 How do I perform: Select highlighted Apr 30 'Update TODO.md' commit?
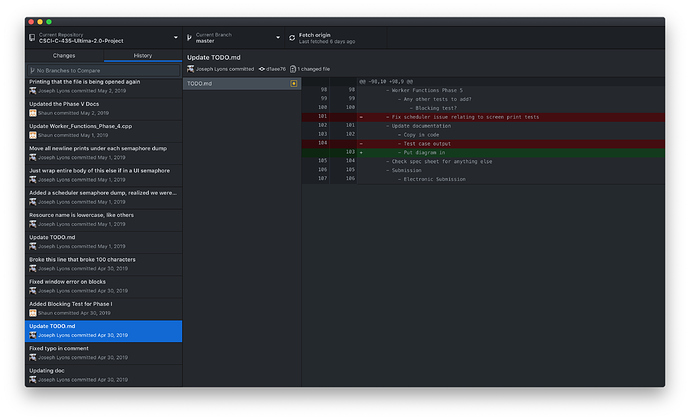pyautogui.click(x=104, y=331)
